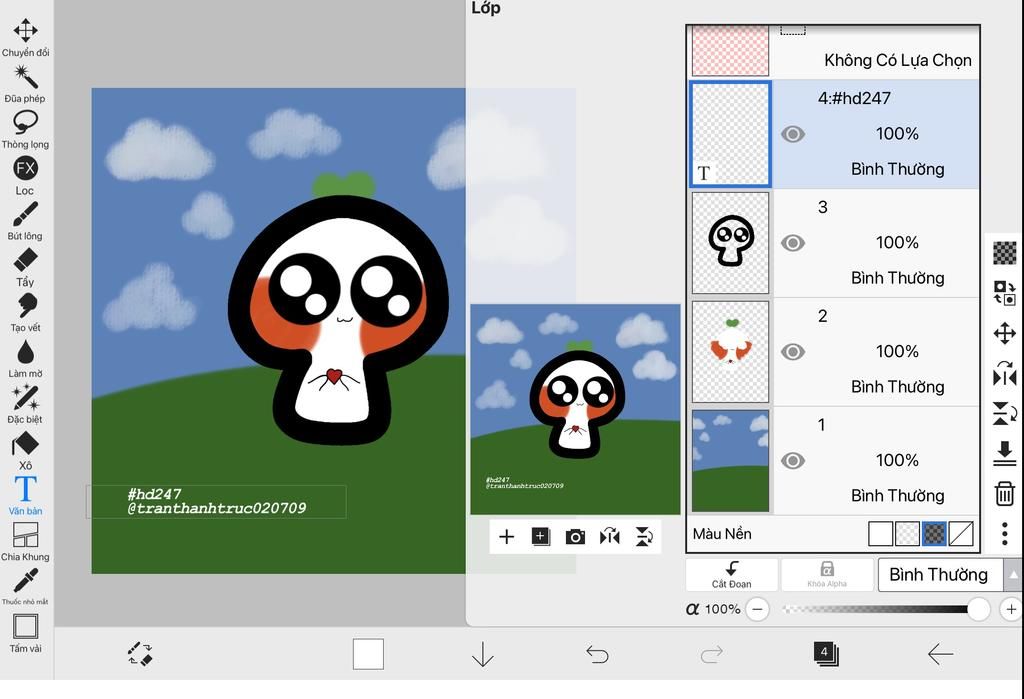Click the mirror flip icon below the preview
Screen dimensions: 1024x699
pos(609,537)
